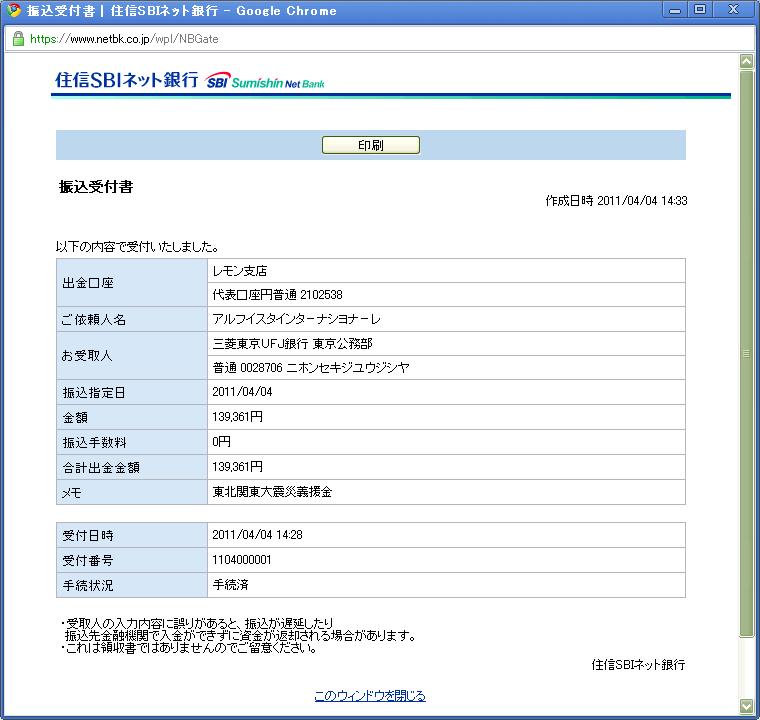This screenshot has width=760, height=720.
Task: Click the 振込指定日 row label
Action: coord(132,392)
